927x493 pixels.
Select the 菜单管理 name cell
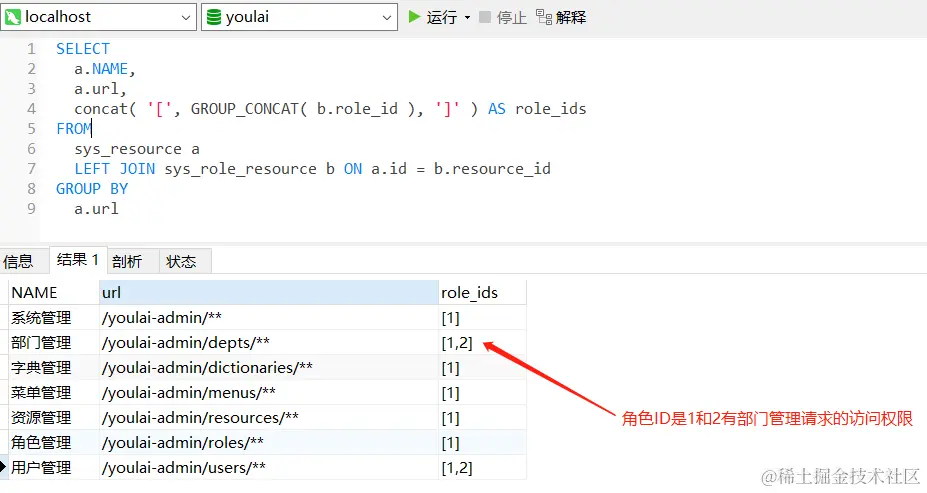(x=54, y=393)
